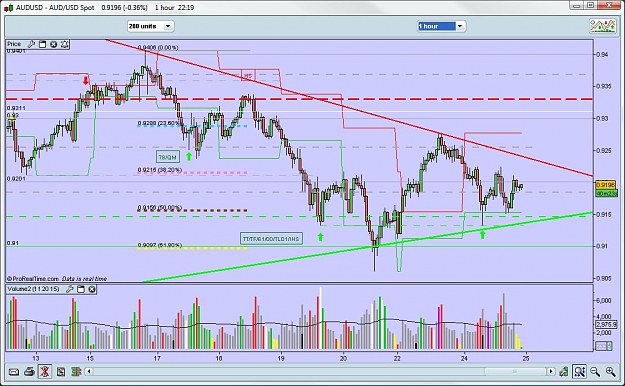Open Price panel alert bell
Image resolution: width=625 pixels, height=386 pixels.
pos(65,44)
